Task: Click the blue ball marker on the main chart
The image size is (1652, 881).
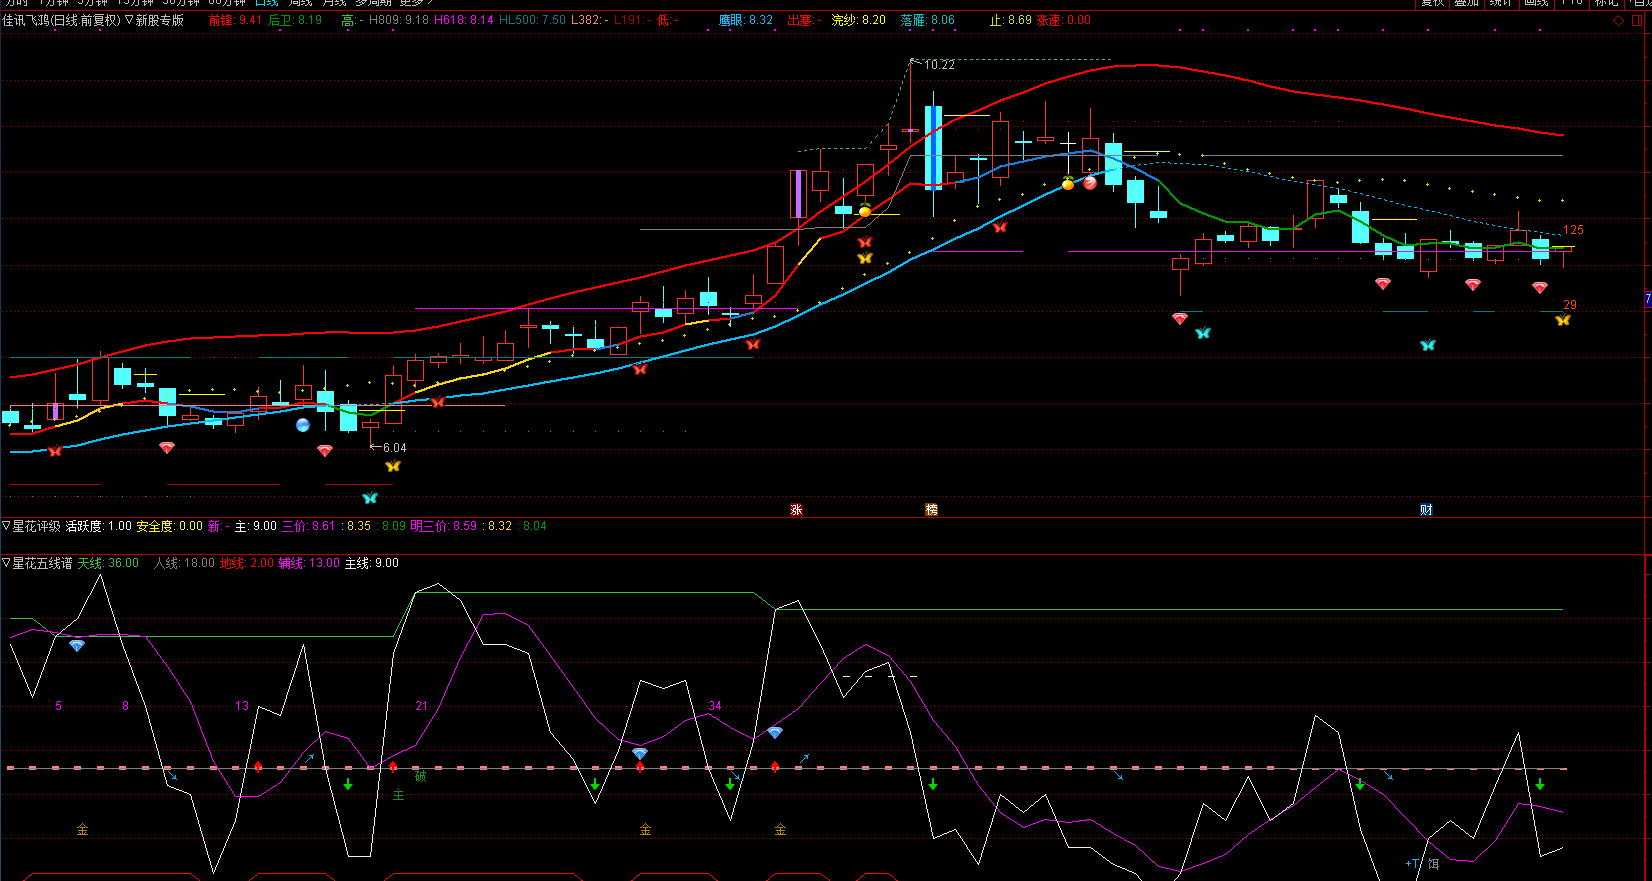Action: tap(303, 425)
